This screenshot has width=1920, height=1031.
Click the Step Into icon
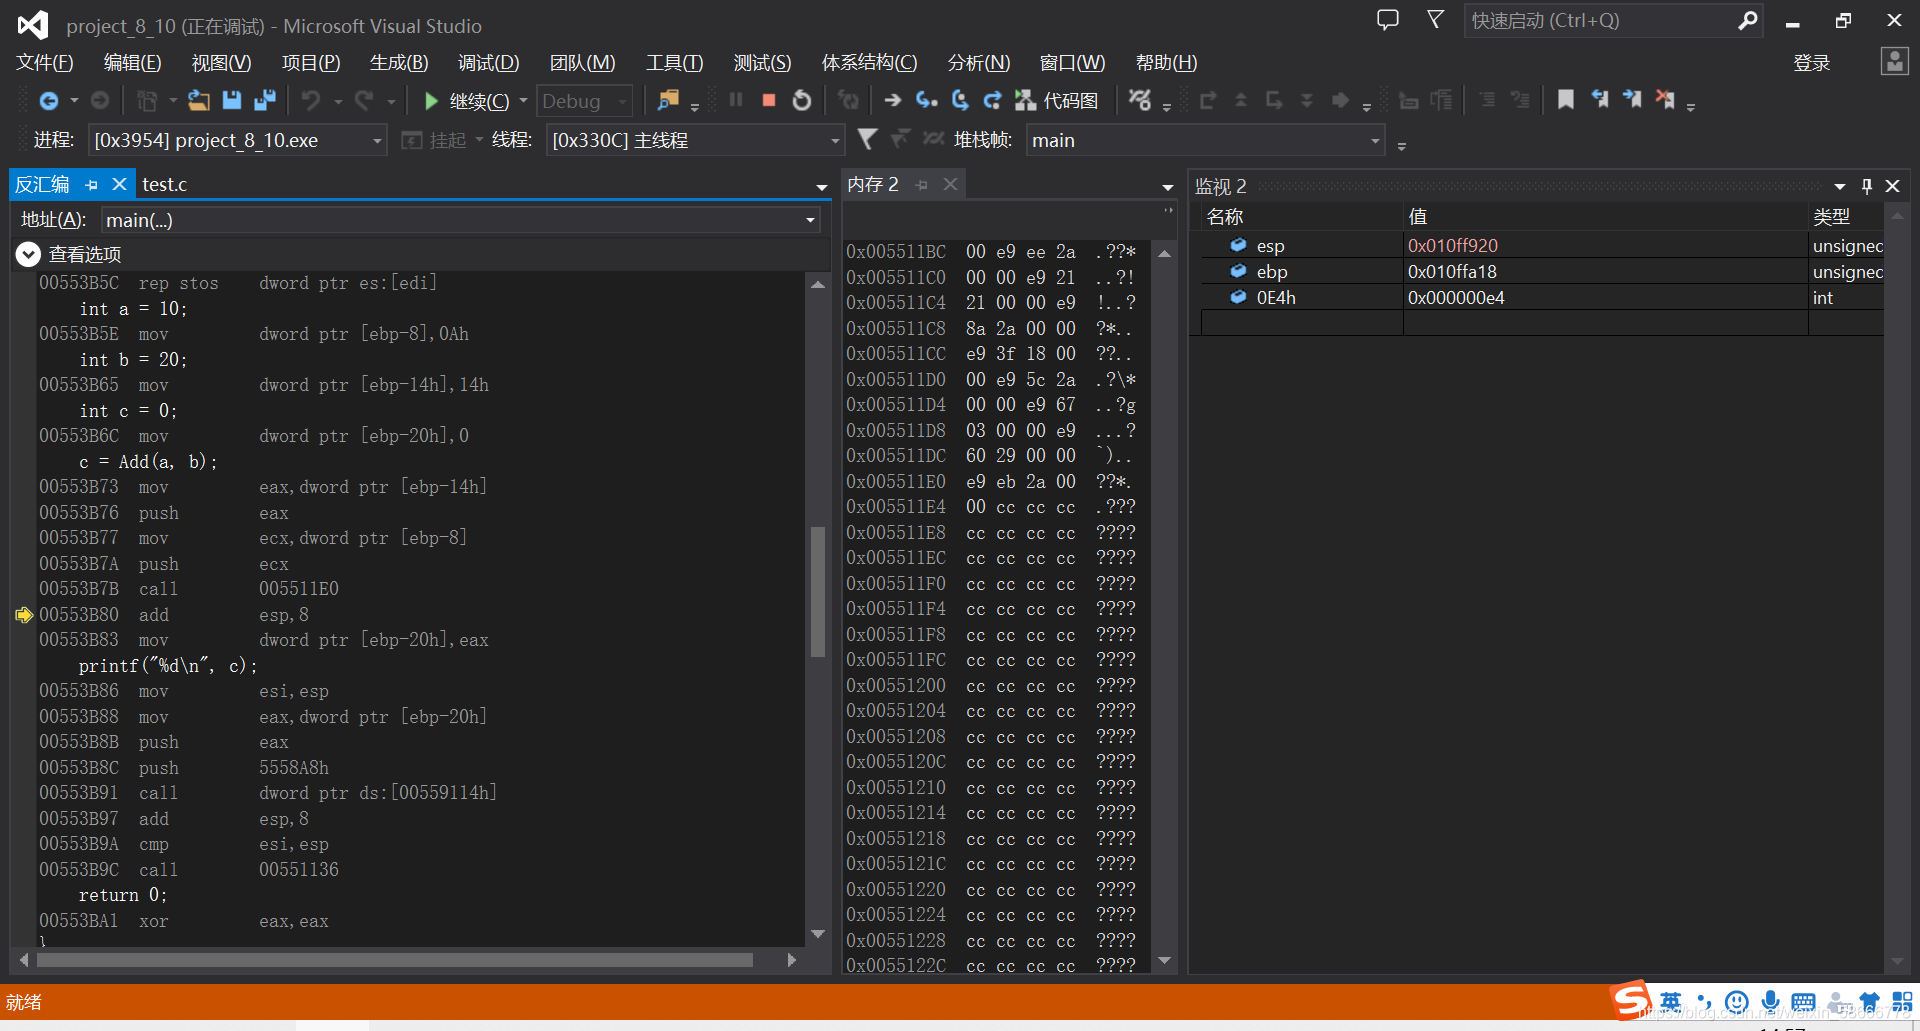927,101
